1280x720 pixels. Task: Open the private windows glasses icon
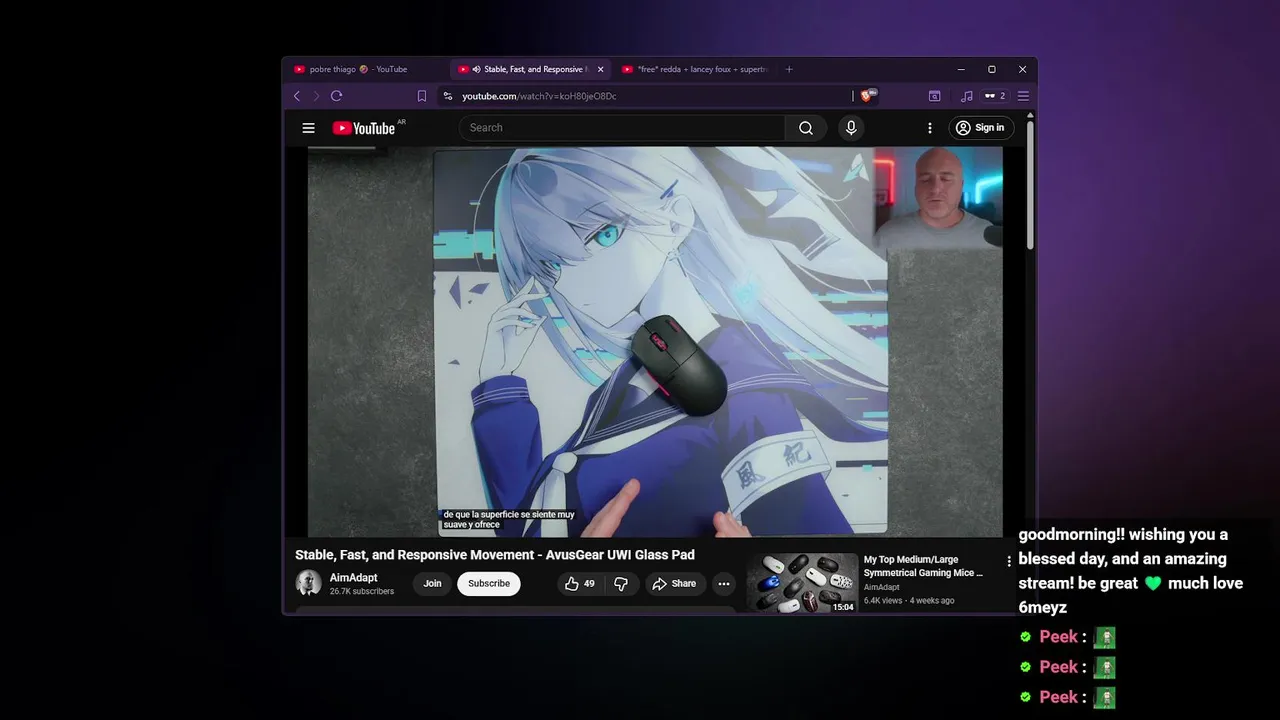point(994,96)
